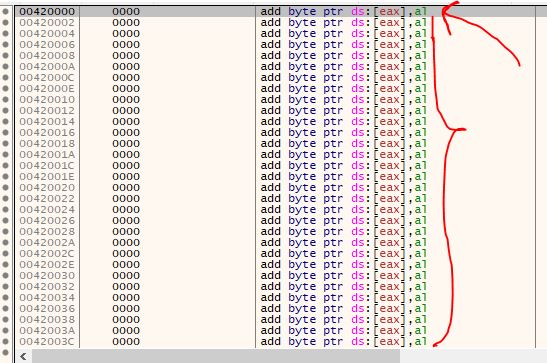Toggle breakpoint dot at address 00420000
This screenshot has height=363, width=547.
tap(5, 12)
